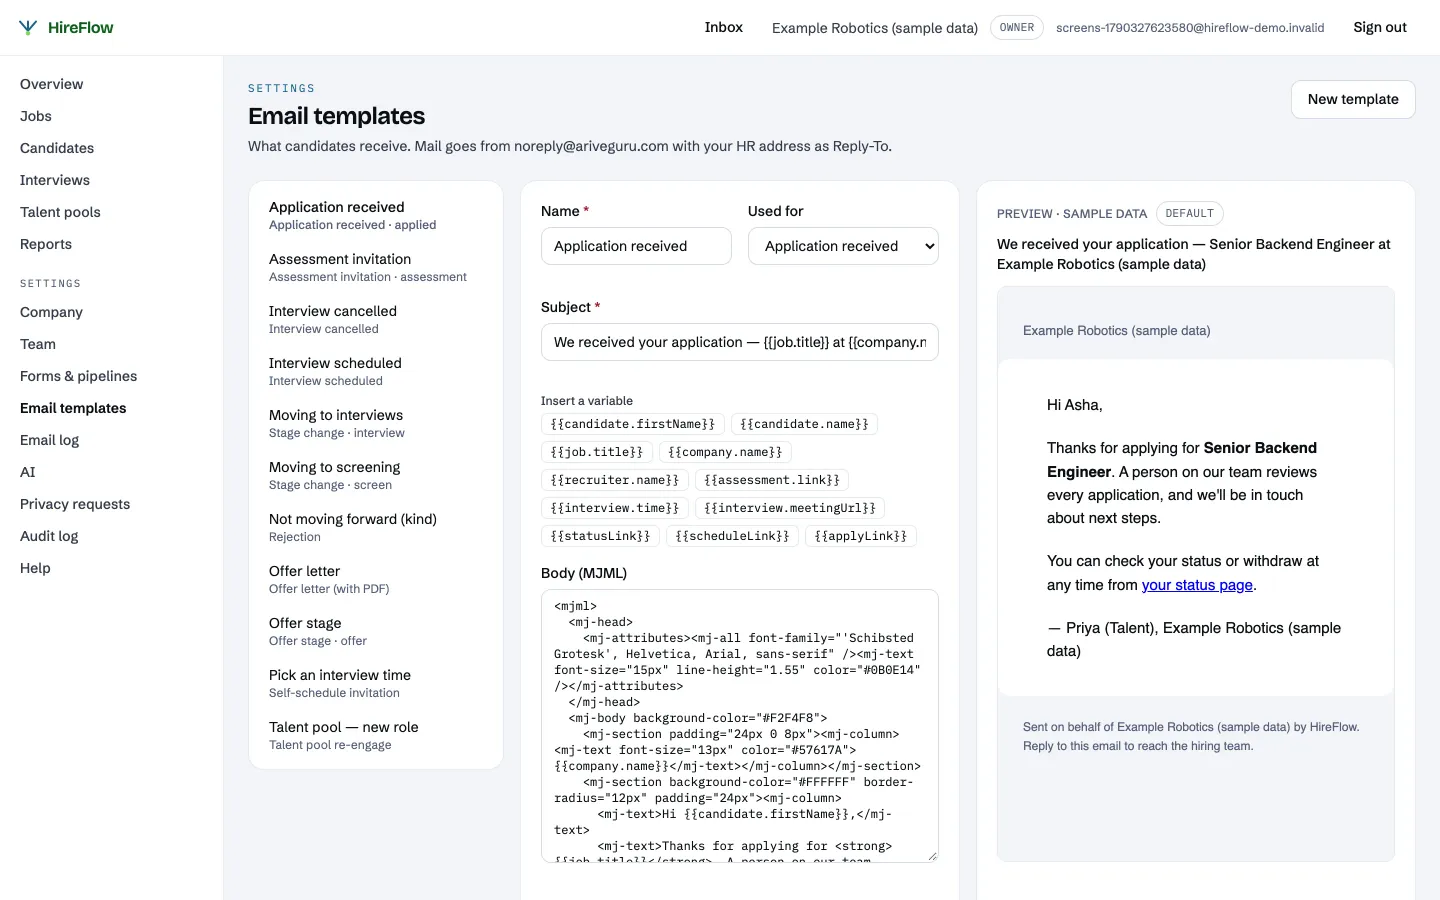Insert the {{statusLink}} variable

[x=600, y=536]
